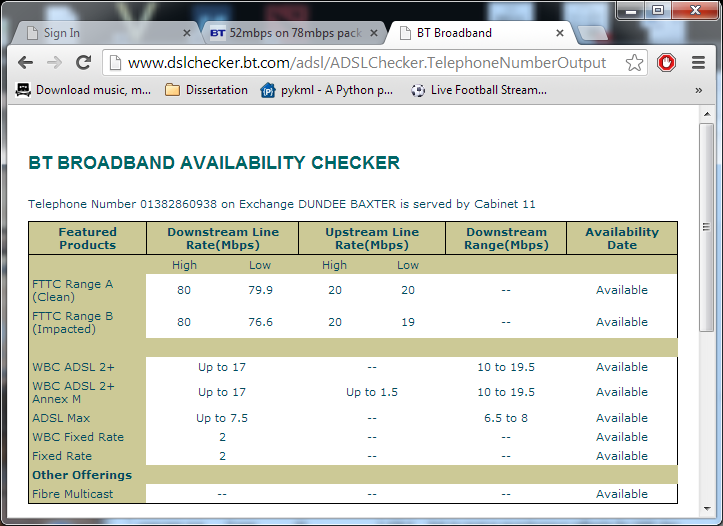Switch to the 52mbps on 78mbps pack tab
Image resolution: width=723 pixels, height=526 pixels.
[x=293, y=33]
